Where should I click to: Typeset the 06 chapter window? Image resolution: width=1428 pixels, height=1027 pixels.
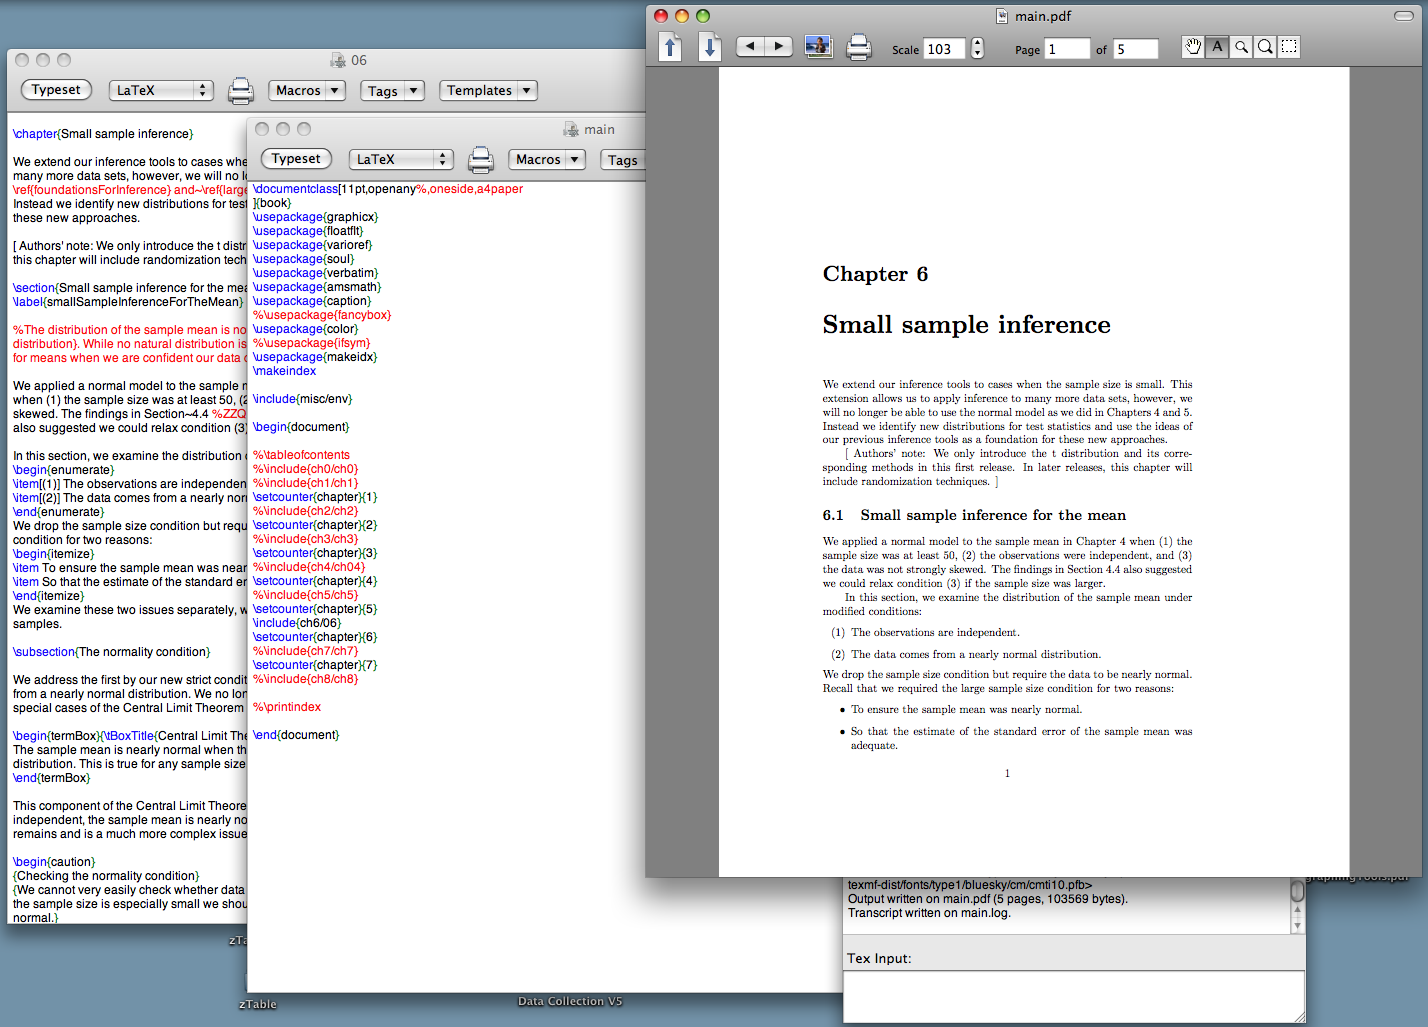[56, 90]
